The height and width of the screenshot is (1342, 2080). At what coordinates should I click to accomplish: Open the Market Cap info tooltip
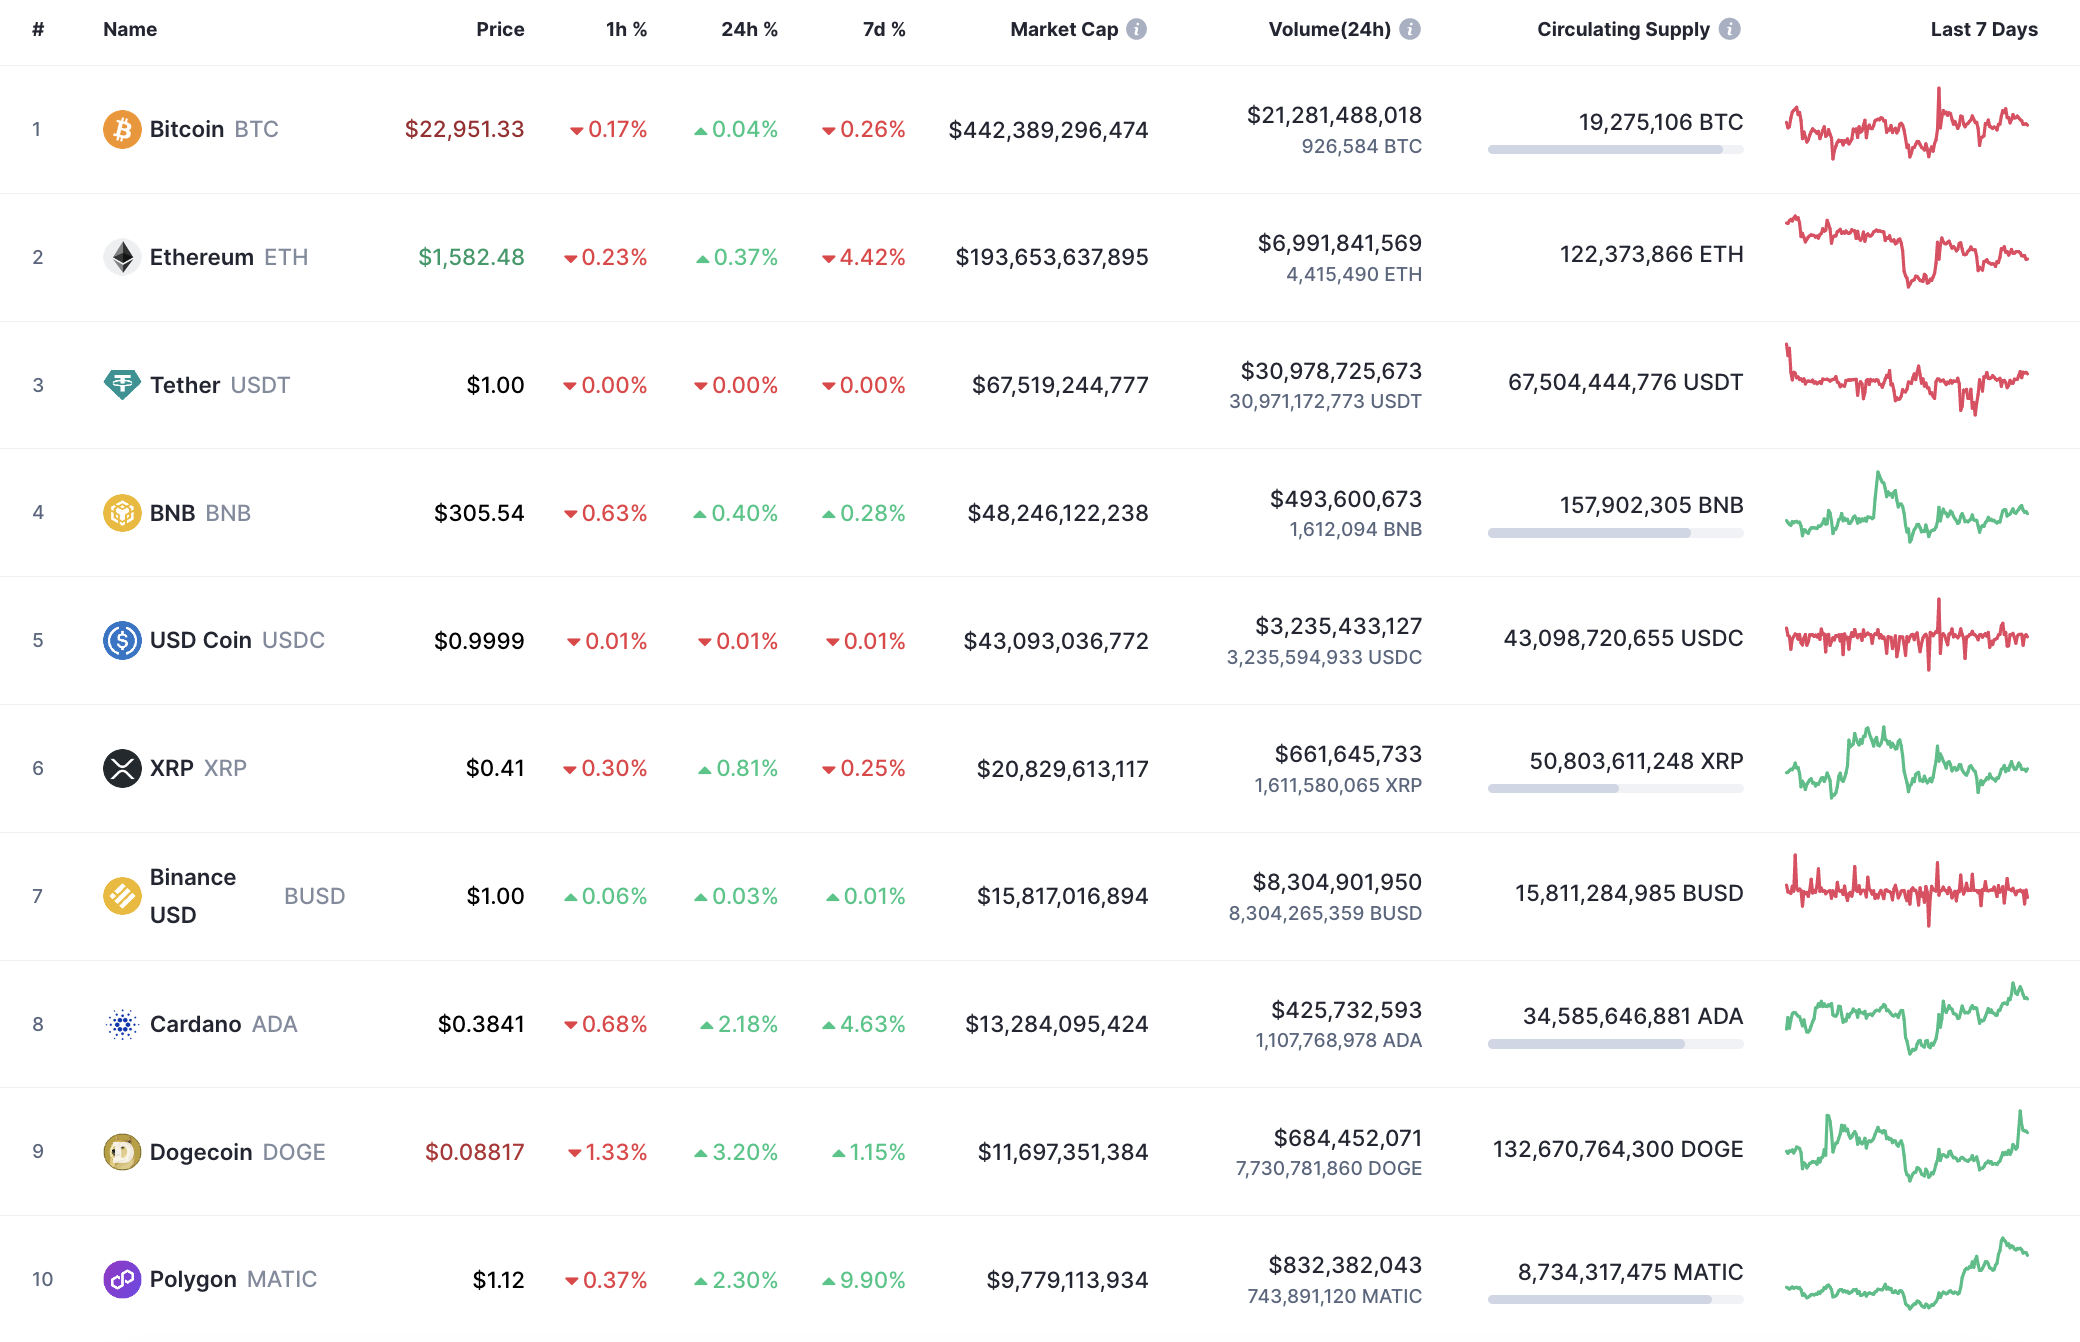[1135, 29]
